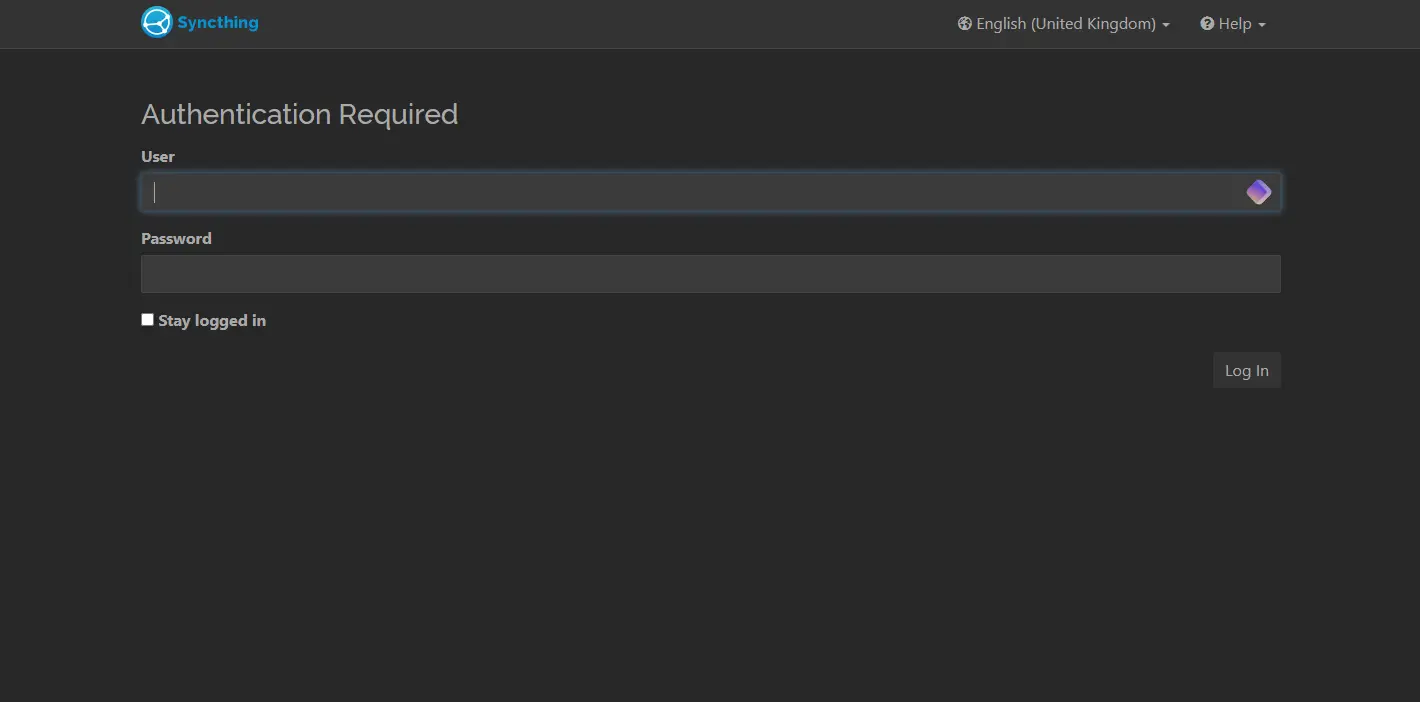Open the English (United Kingdom) language dropdown
The width and height of the screenshot is (1420, 702).
tap(1063, 23)
